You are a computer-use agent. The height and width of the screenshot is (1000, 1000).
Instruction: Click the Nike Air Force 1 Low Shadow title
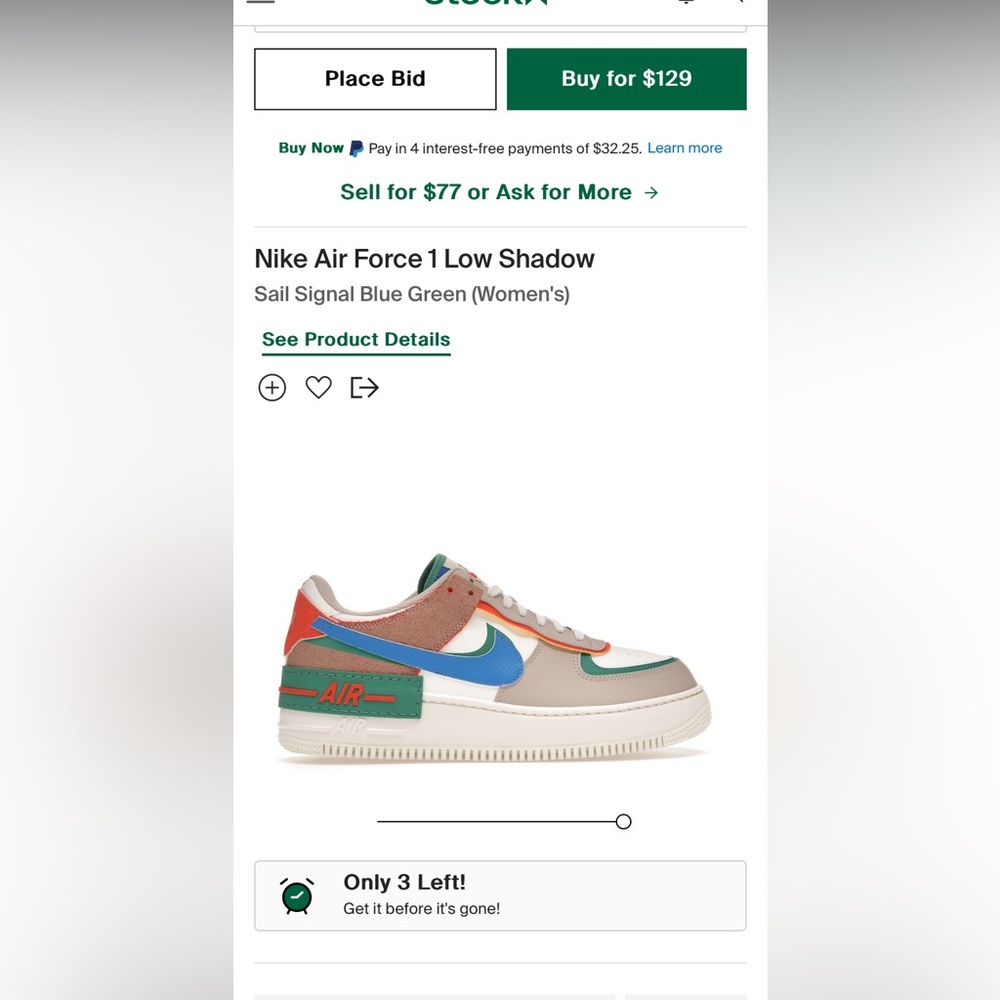tap(424, 259)
